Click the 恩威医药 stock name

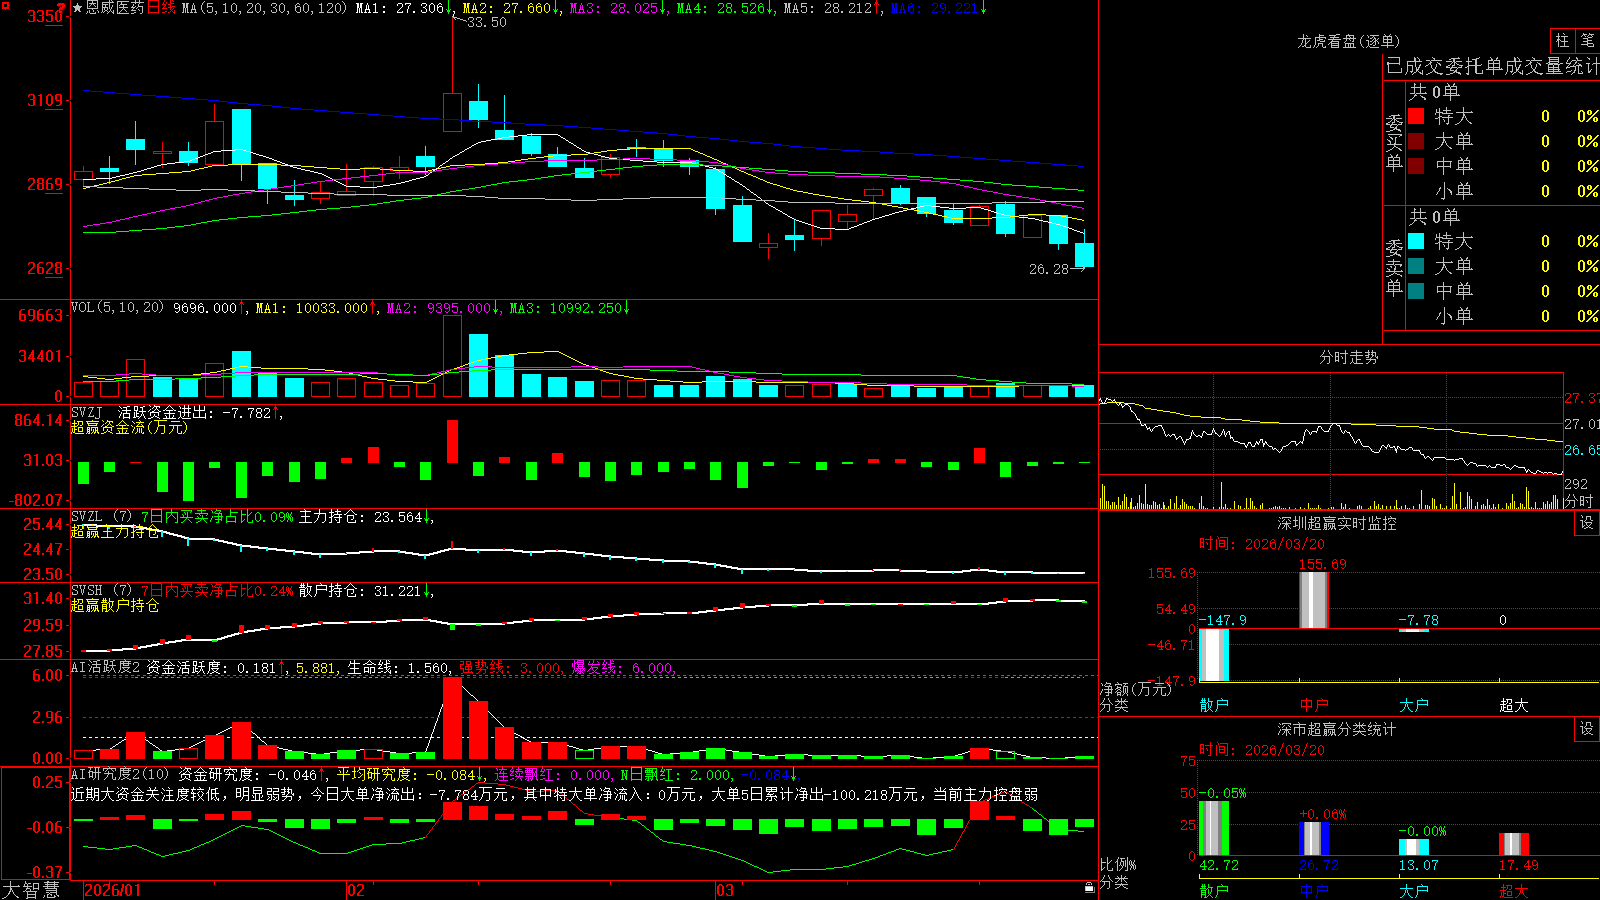point(114,8)
